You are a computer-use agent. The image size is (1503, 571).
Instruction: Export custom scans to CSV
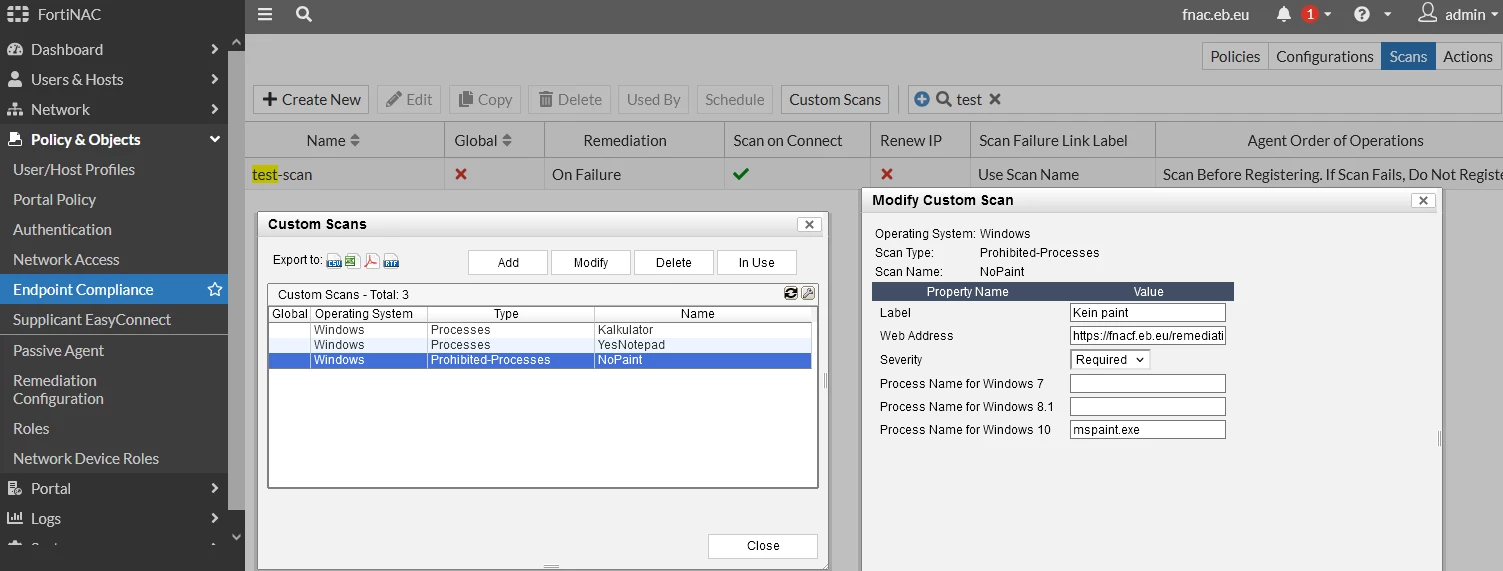[334, 262]
